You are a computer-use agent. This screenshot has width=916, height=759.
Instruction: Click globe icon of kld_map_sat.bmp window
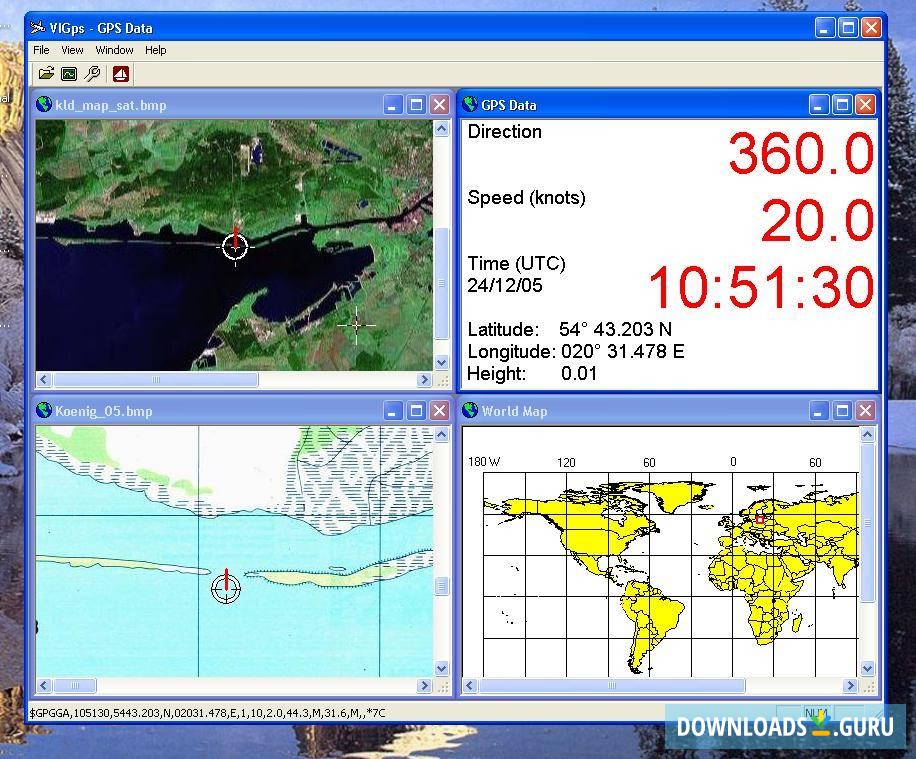[x=44, y=104]
